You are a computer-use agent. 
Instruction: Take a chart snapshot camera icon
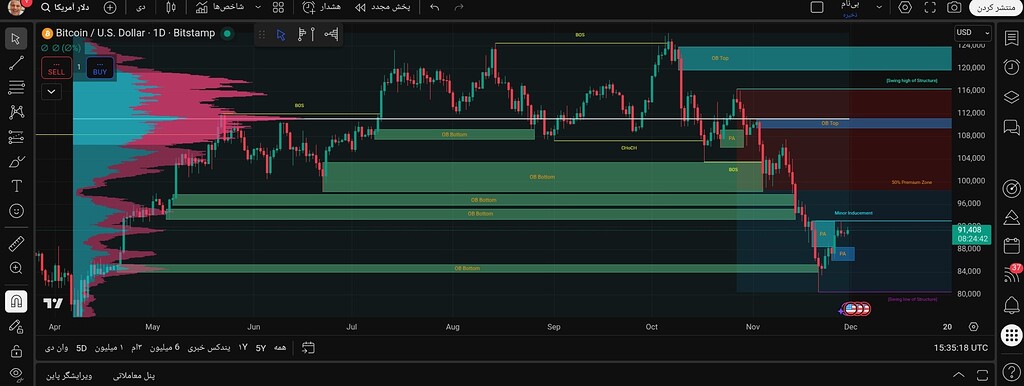(954, 7)
